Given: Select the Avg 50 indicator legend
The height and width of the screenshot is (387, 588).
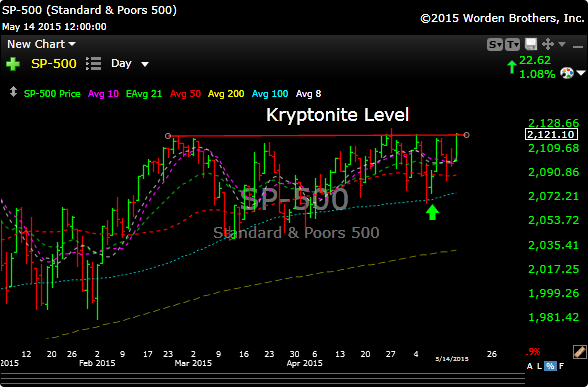Looking at the screenshot, I should click(x=185, y=94).
